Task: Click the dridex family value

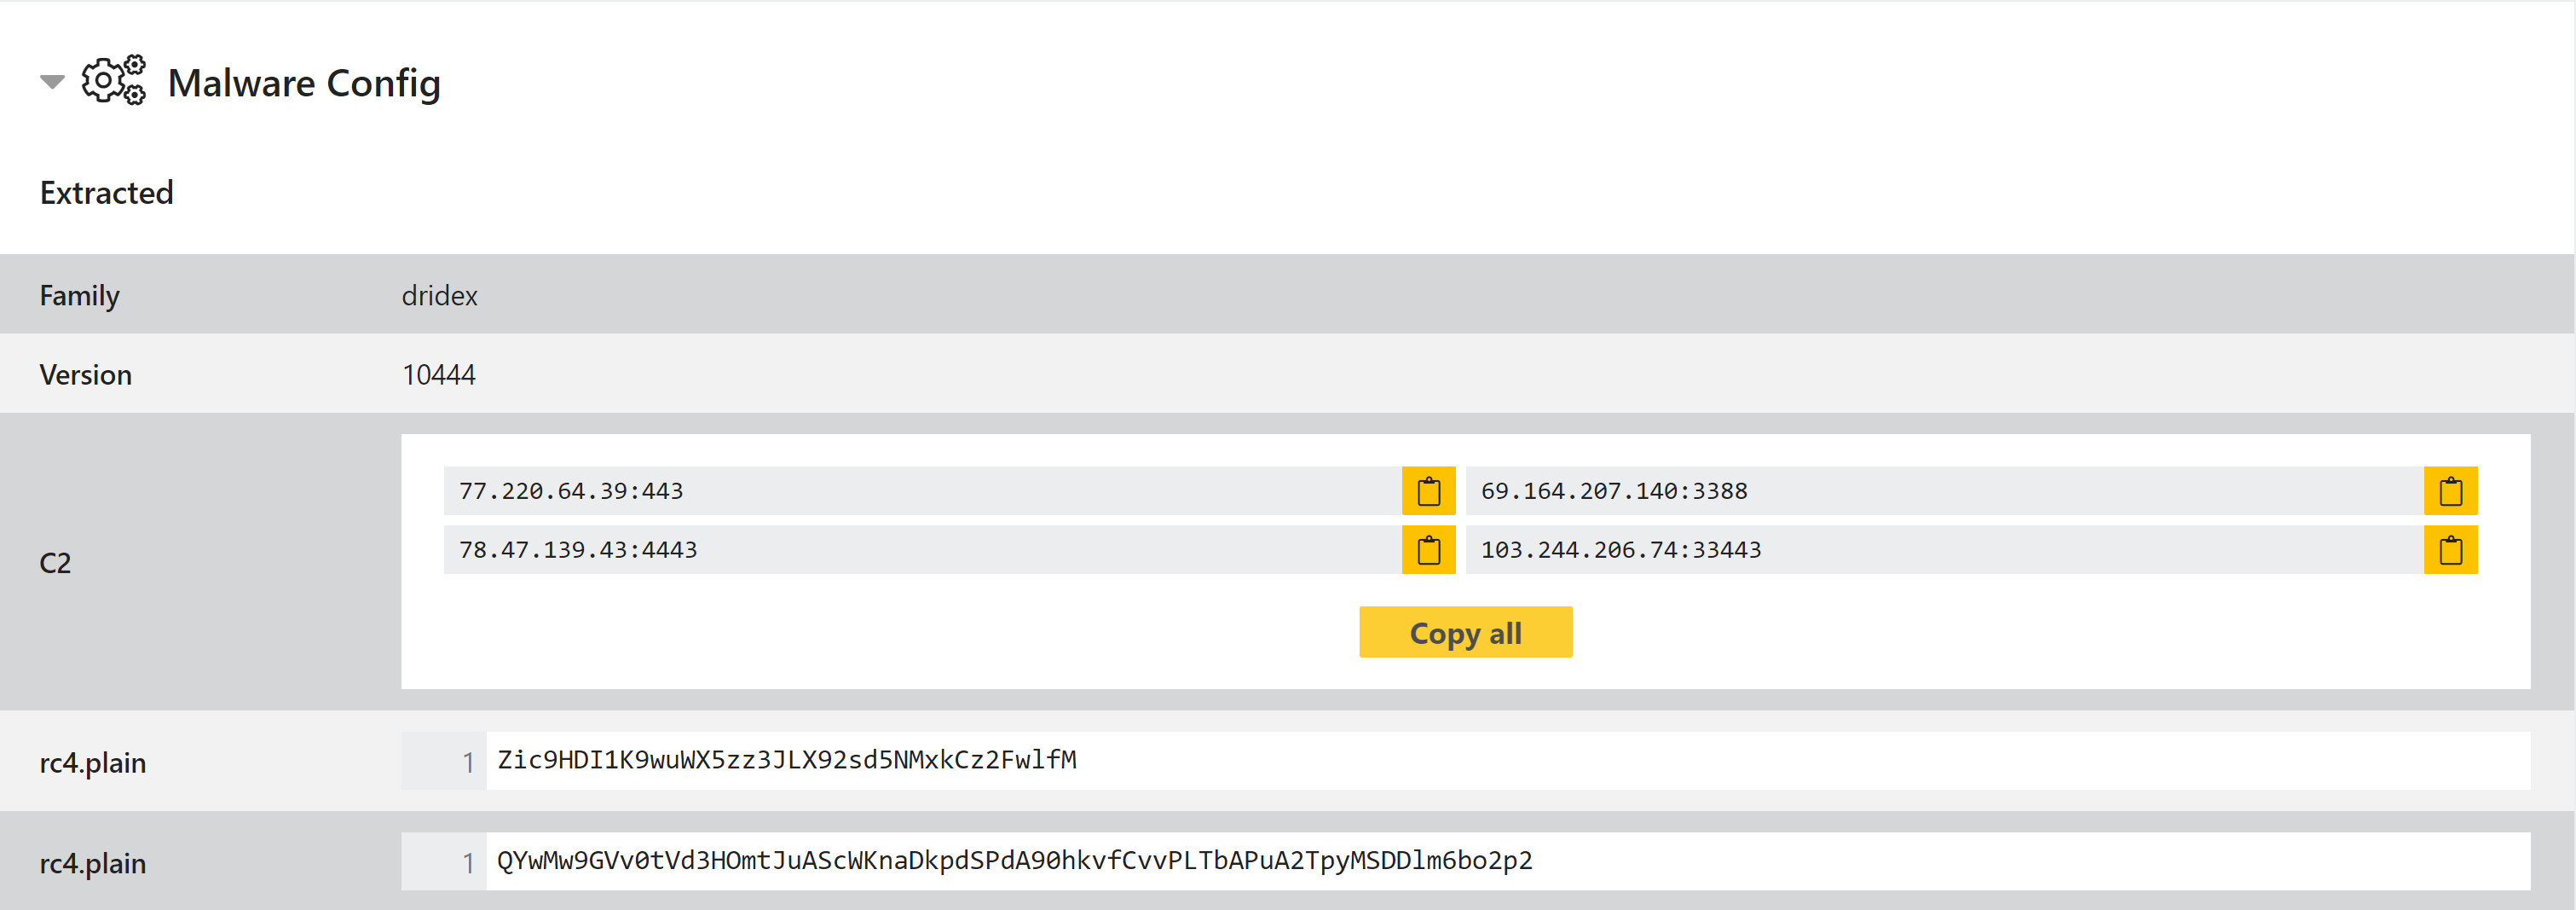Action: [x=440, y=295]
